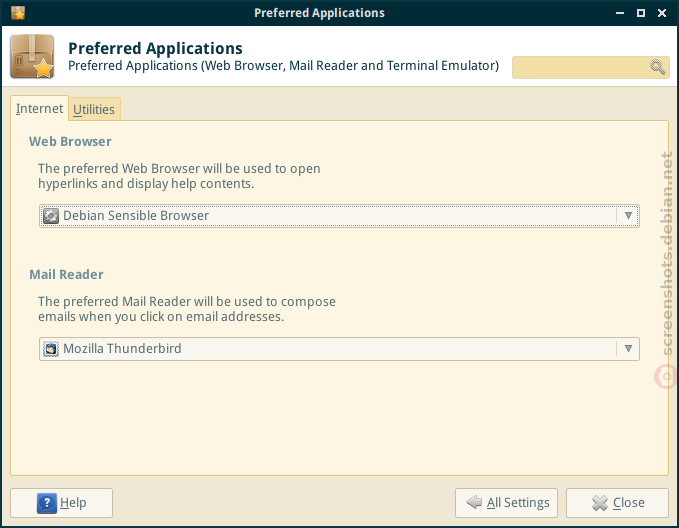Screen dimensions: 679x528
Task: Click the All Settings back arrow icon
Action: [x=474, y=502]
